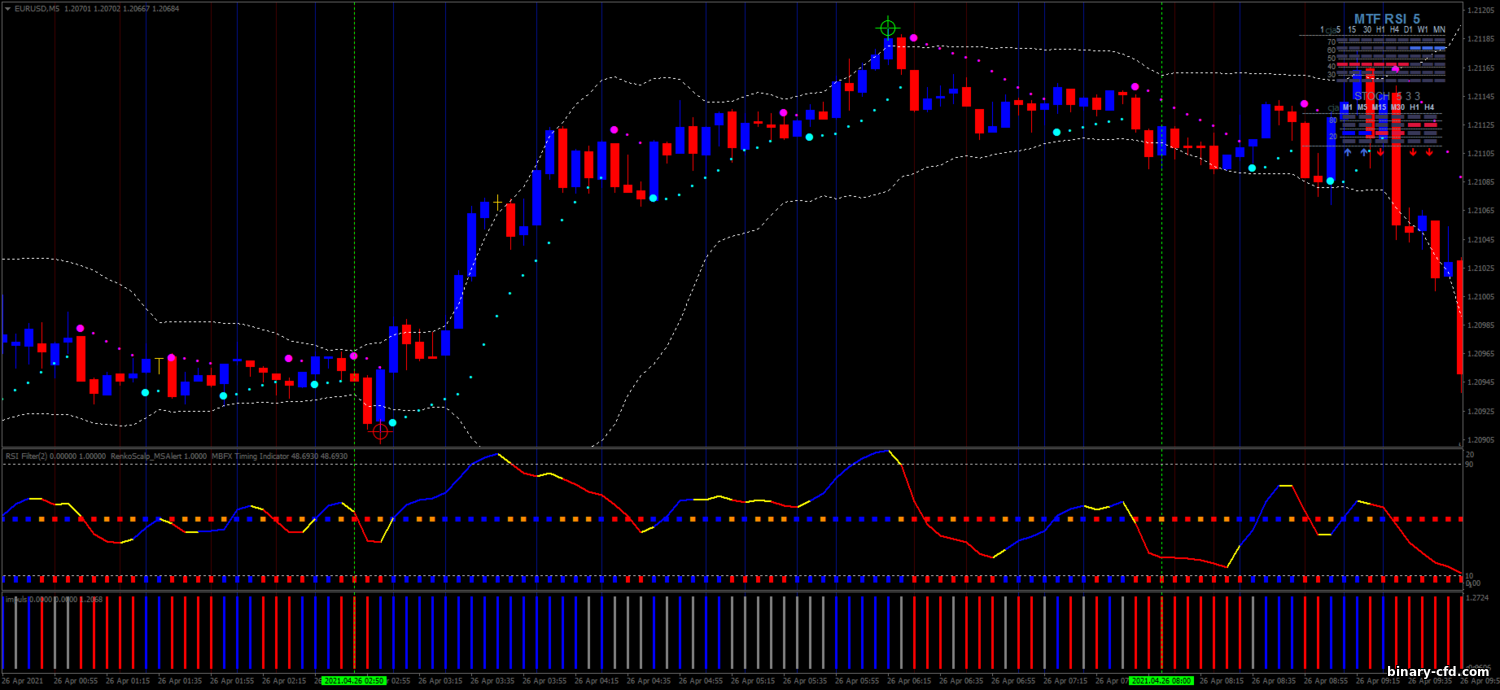Click the 1.2724 value on the impuls scale
The width and height of the screenshot is (1500, 690).
coord(1478,599)
